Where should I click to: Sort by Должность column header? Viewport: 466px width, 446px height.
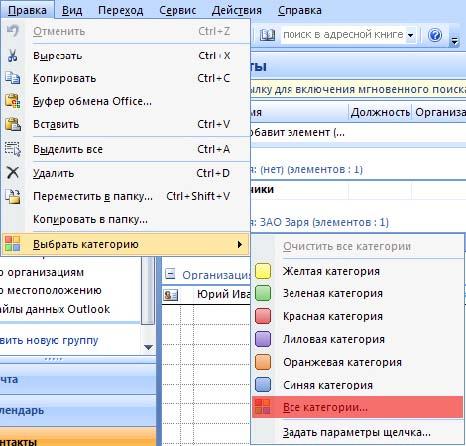click(x=380, y=112)
